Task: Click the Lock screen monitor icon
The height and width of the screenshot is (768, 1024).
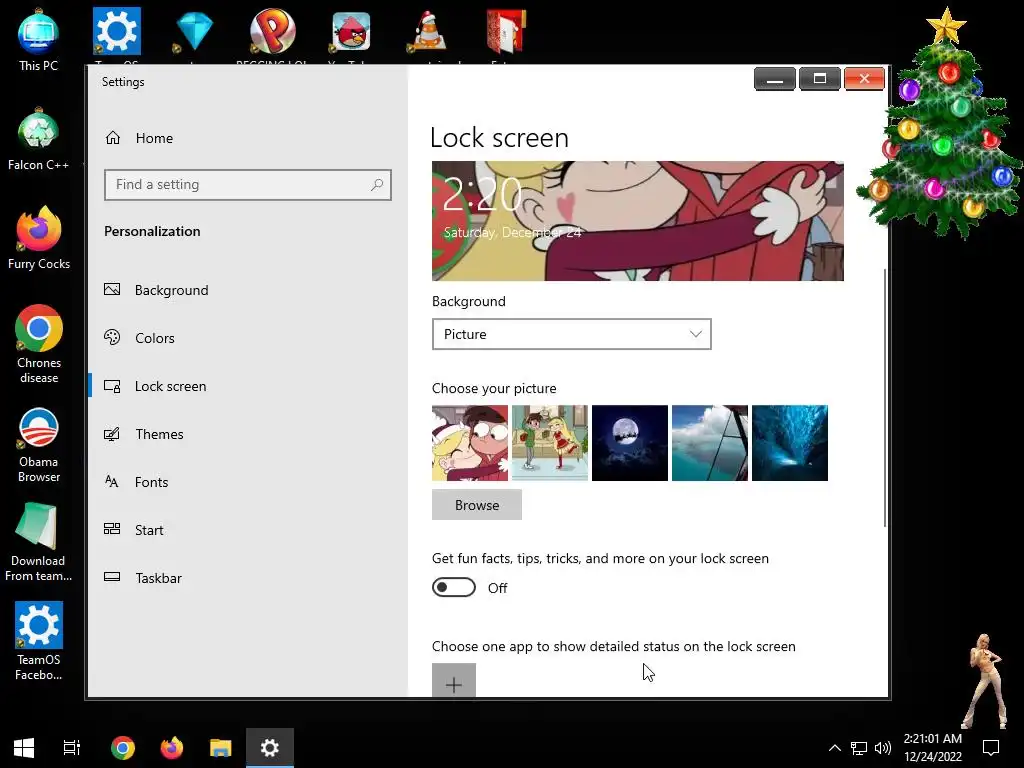Action: pyautogui.click(x=112, y=386)
